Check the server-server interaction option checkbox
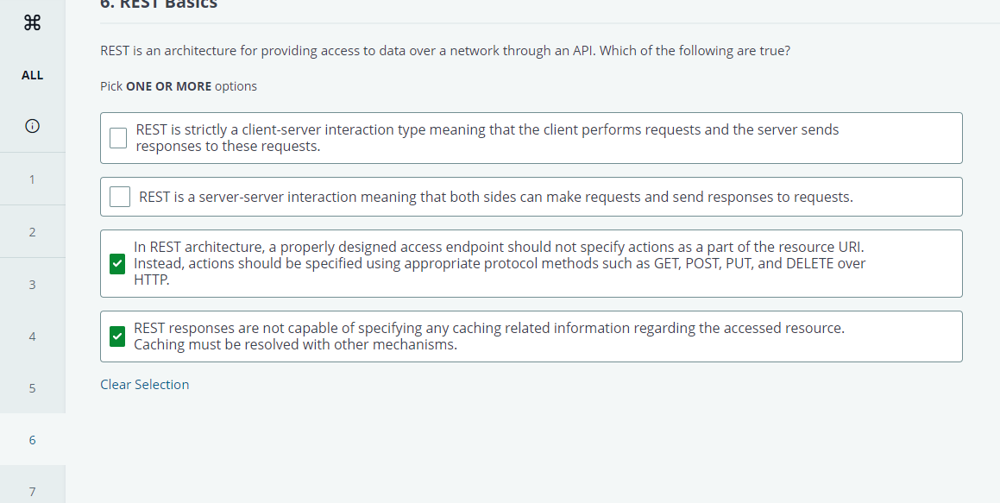The image size is (1000, 503). (x=119, y=196)
